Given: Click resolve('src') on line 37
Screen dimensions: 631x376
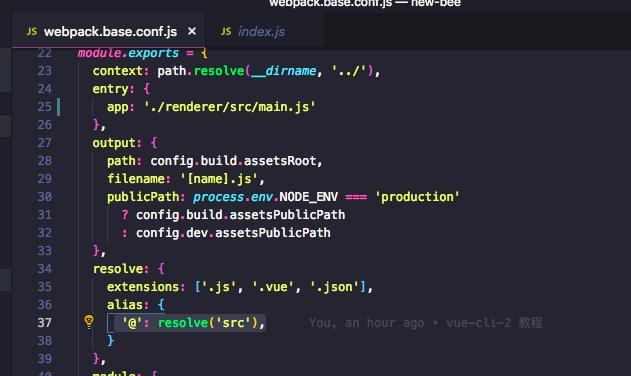Looking at the screenshot, I should (x=208, y=323).
